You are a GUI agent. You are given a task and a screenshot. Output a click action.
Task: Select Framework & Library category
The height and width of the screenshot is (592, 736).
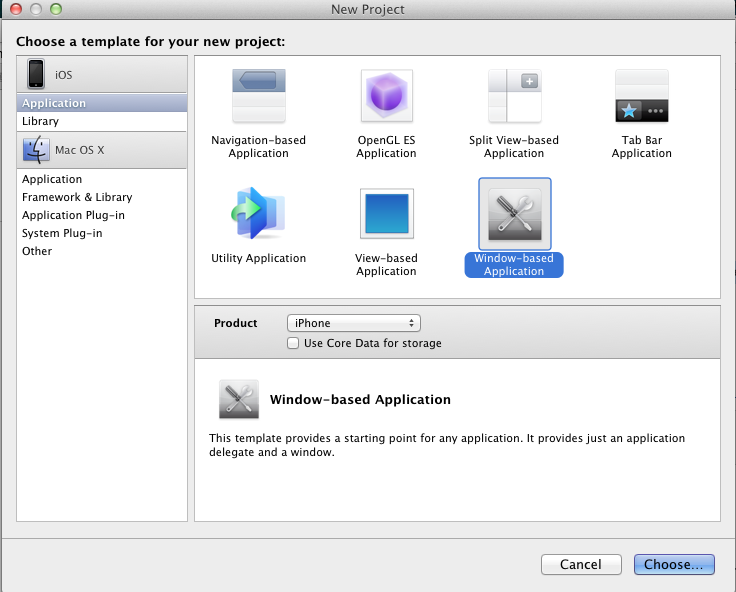102,197
